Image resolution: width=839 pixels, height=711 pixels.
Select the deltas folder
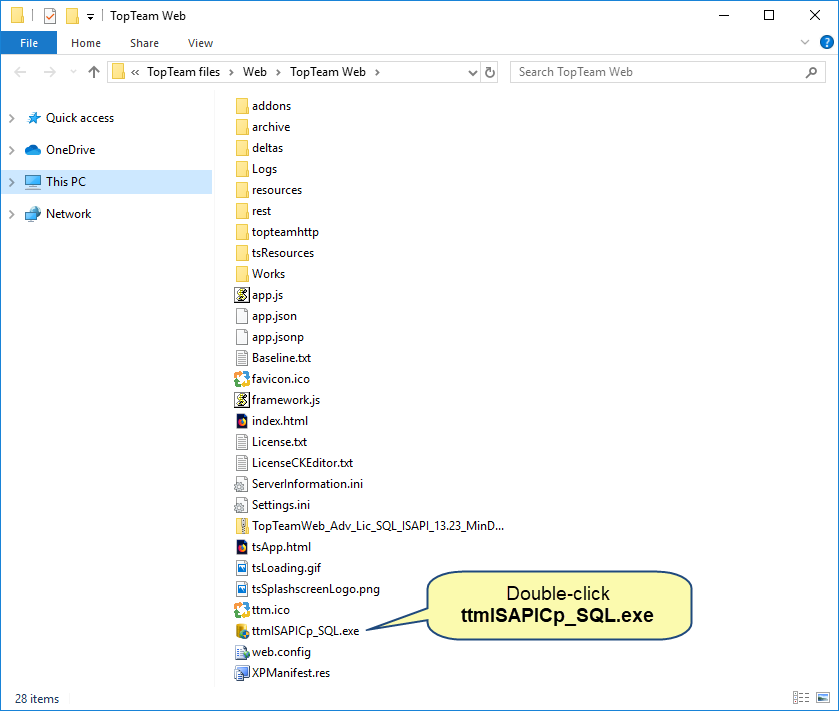(259, 148)
